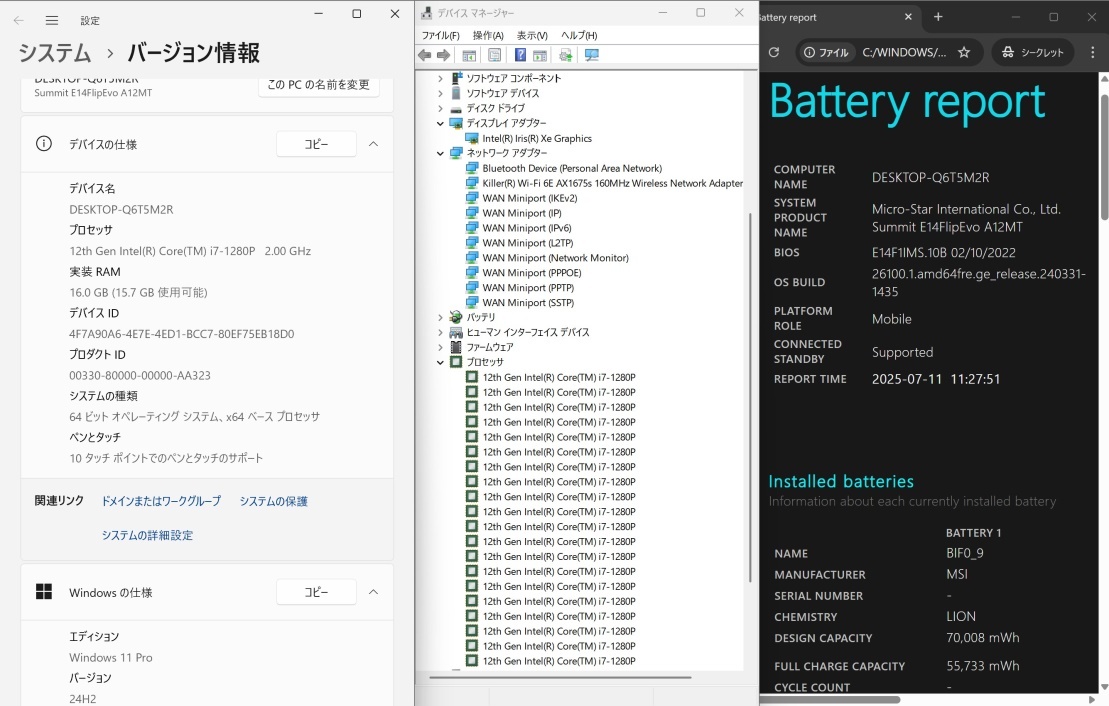Open the Settings hamburger navigation menu

click(x=52, y=20)
